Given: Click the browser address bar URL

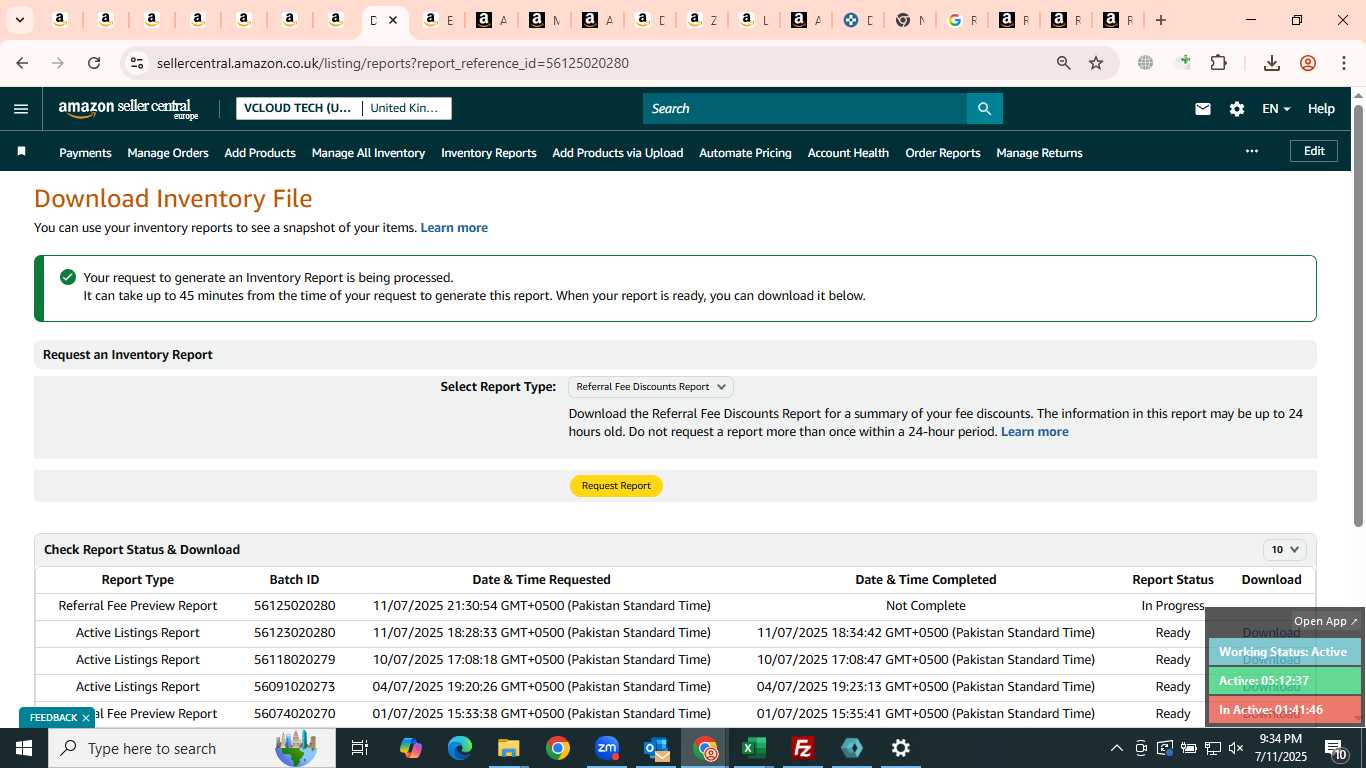Looking at the screenshot, I should pyautogui.click(x=393, y=63).
